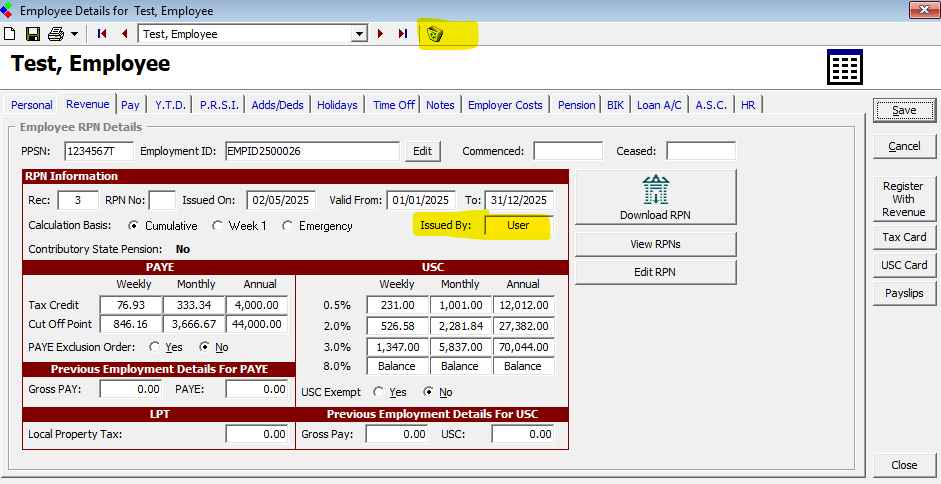Viewport: 941px width, 484px height.
Task: Click the recycle bin delete icon
Action: click(x=434, y=34)
